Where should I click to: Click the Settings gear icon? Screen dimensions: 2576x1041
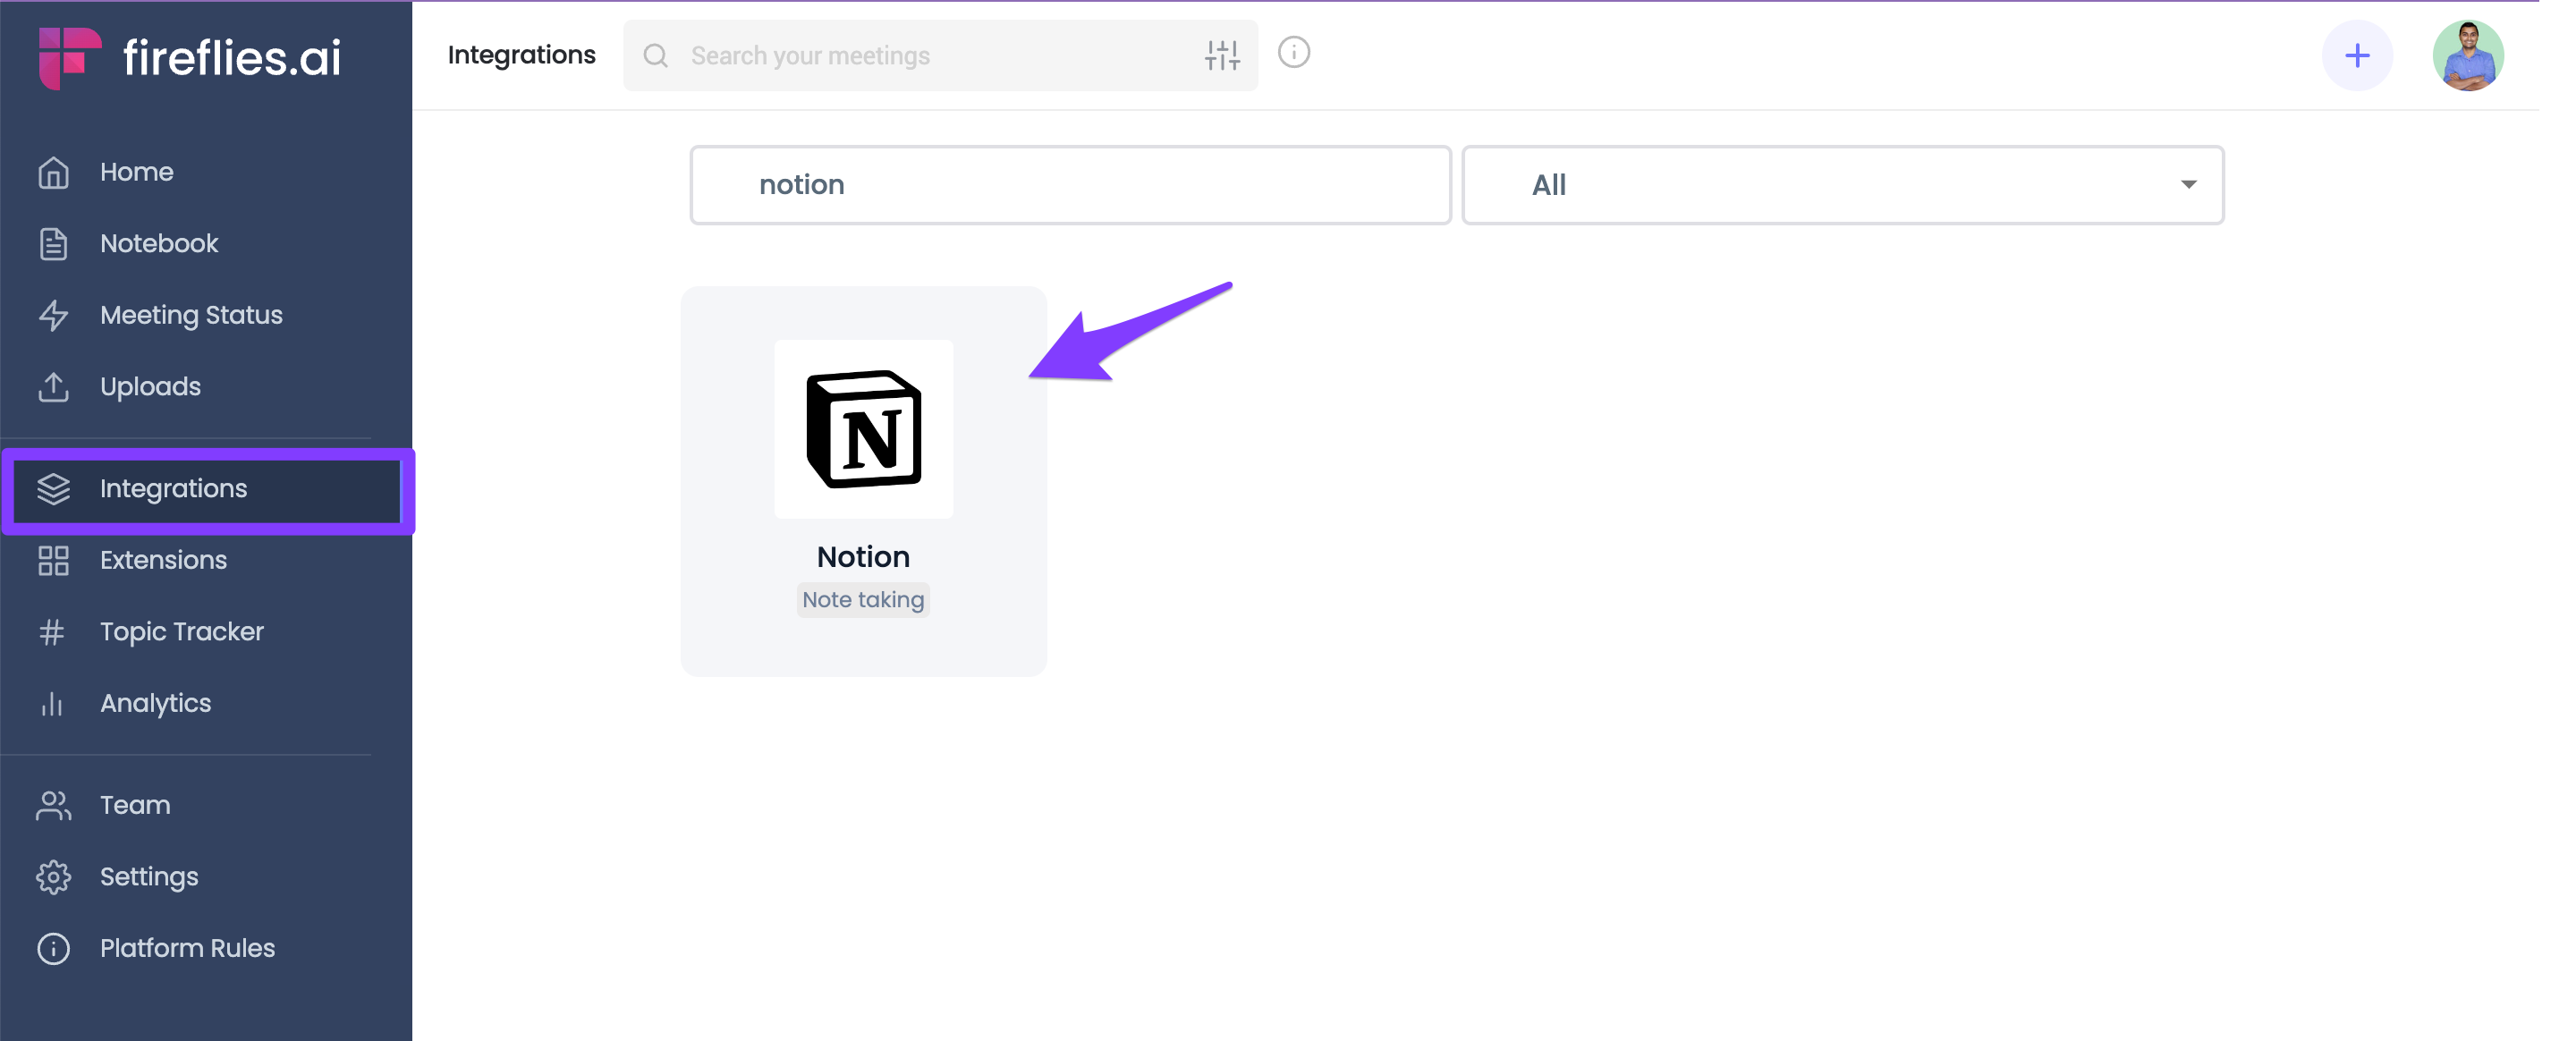click(53, 877)
